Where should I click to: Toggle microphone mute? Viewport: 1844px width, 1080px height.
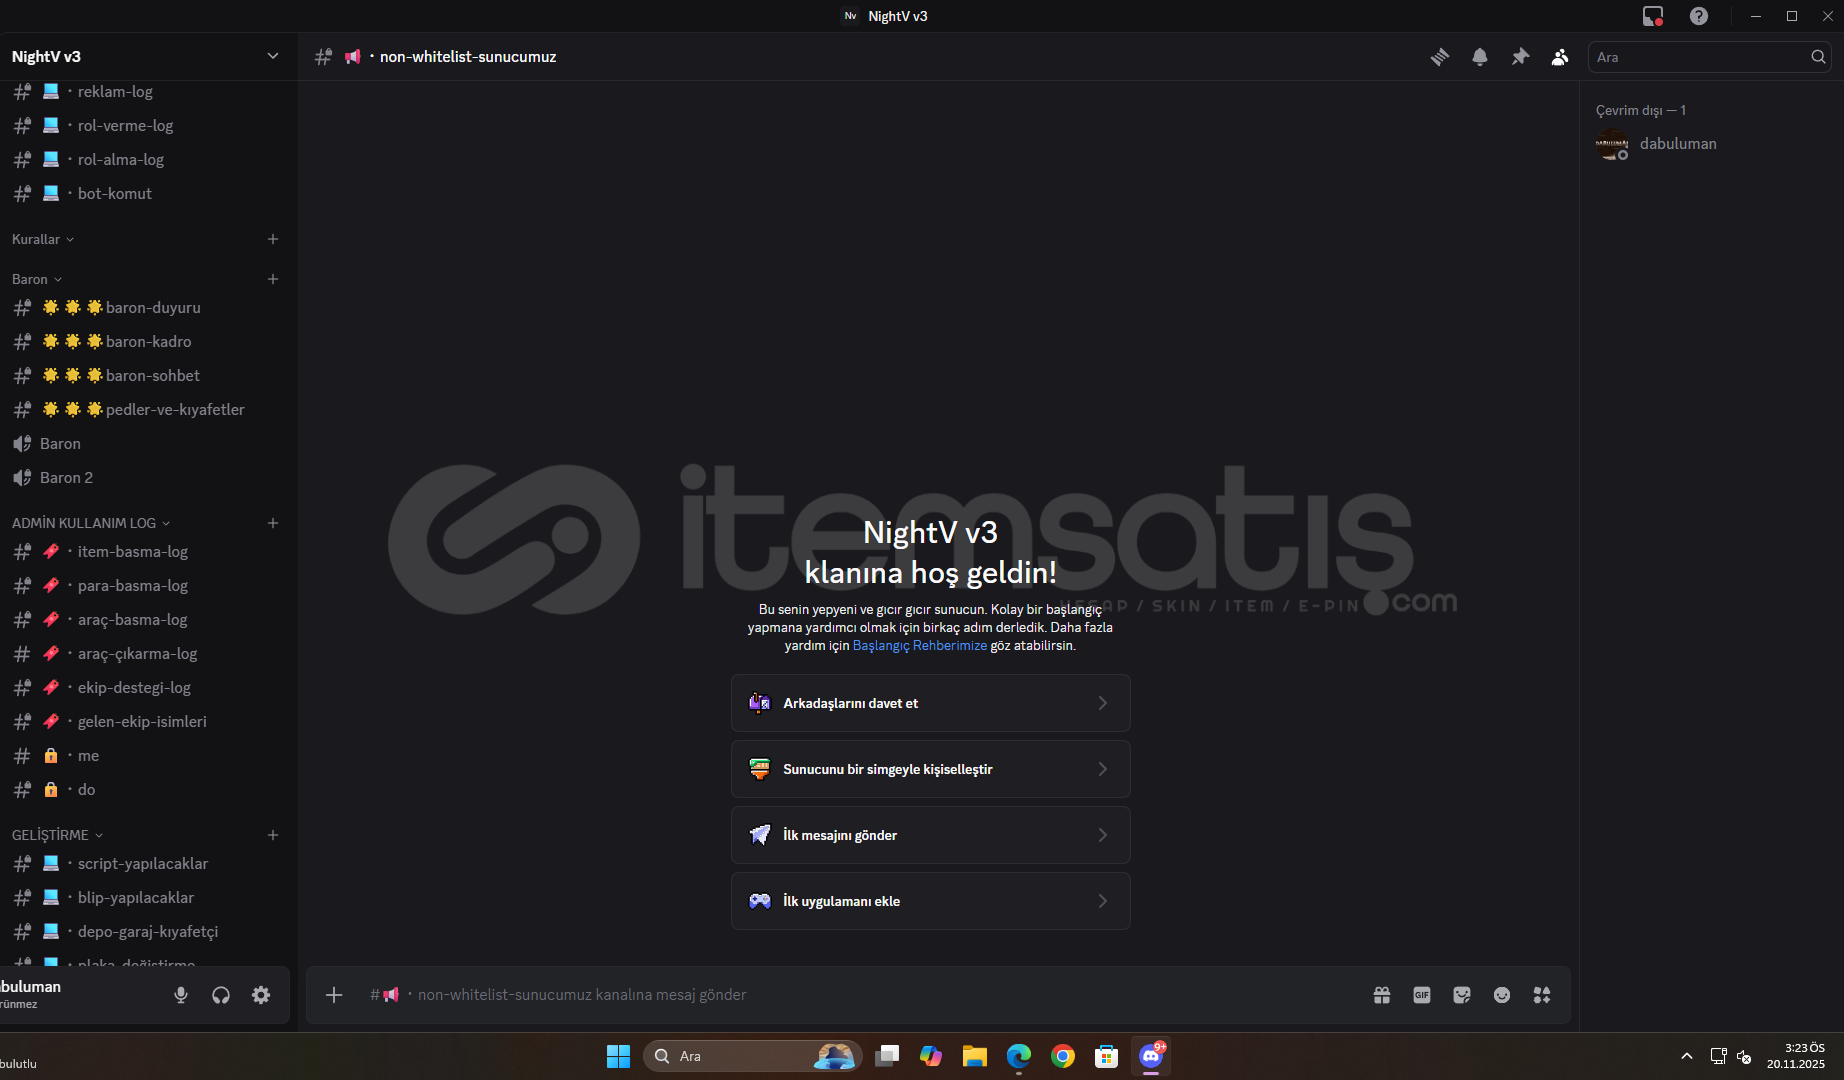click(181, 995)
